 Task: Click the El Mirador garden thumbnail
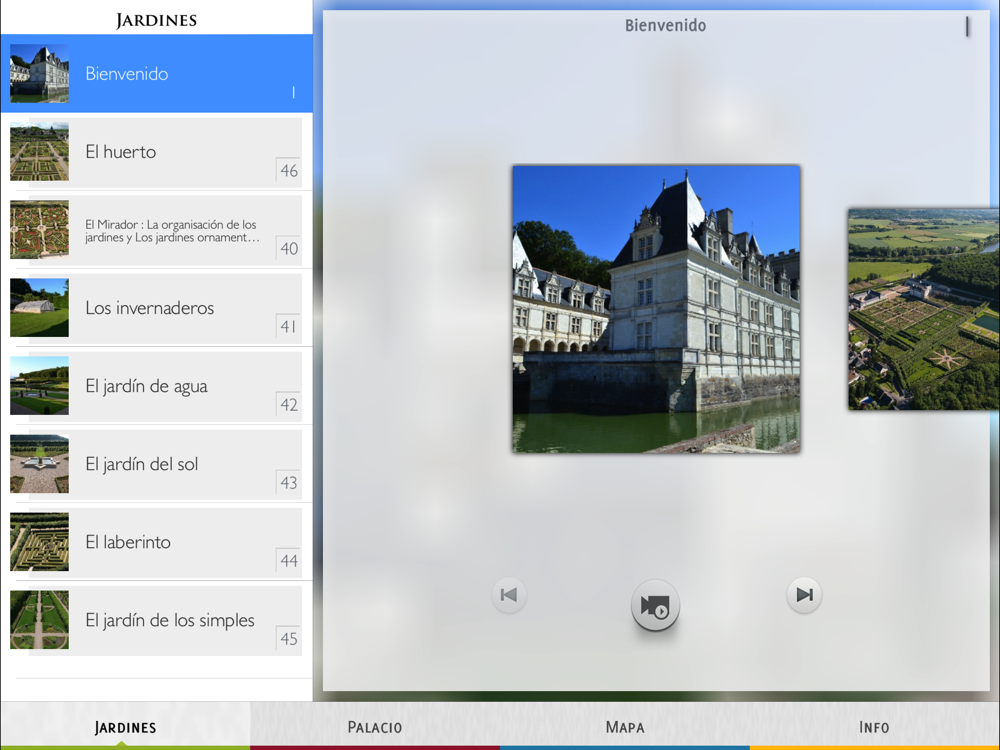tap(40, 230)
